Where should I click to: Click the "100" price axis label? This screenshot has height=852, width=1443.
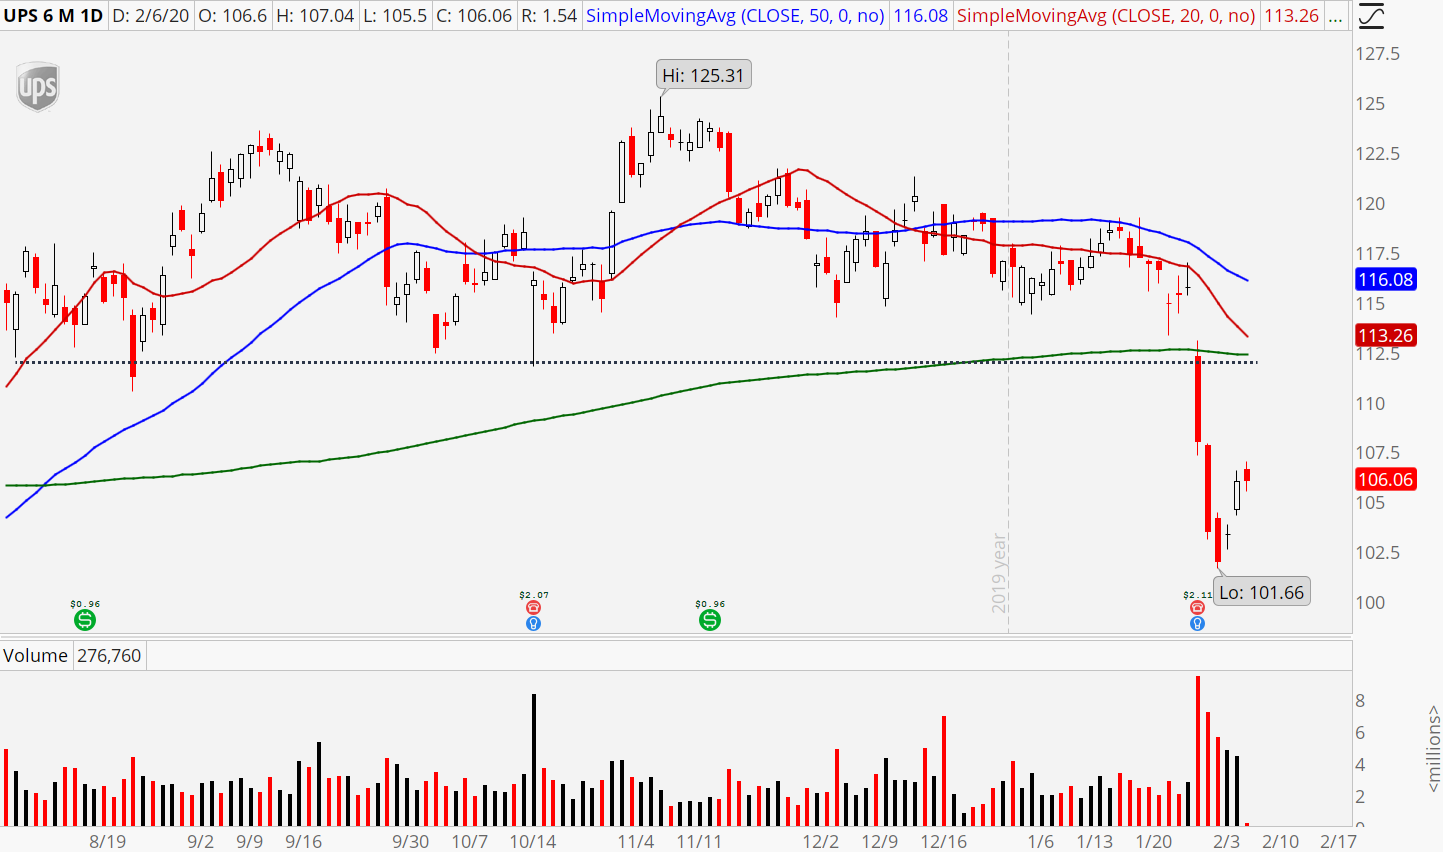1370,603
